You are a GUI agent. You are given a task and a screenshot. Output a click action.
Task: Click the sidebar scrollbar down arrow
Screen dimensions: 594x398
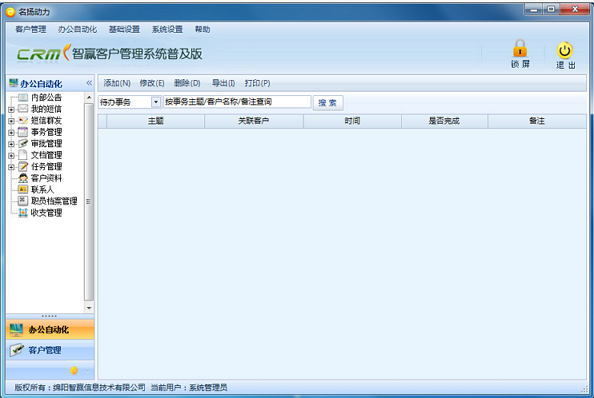pos(89,308)
